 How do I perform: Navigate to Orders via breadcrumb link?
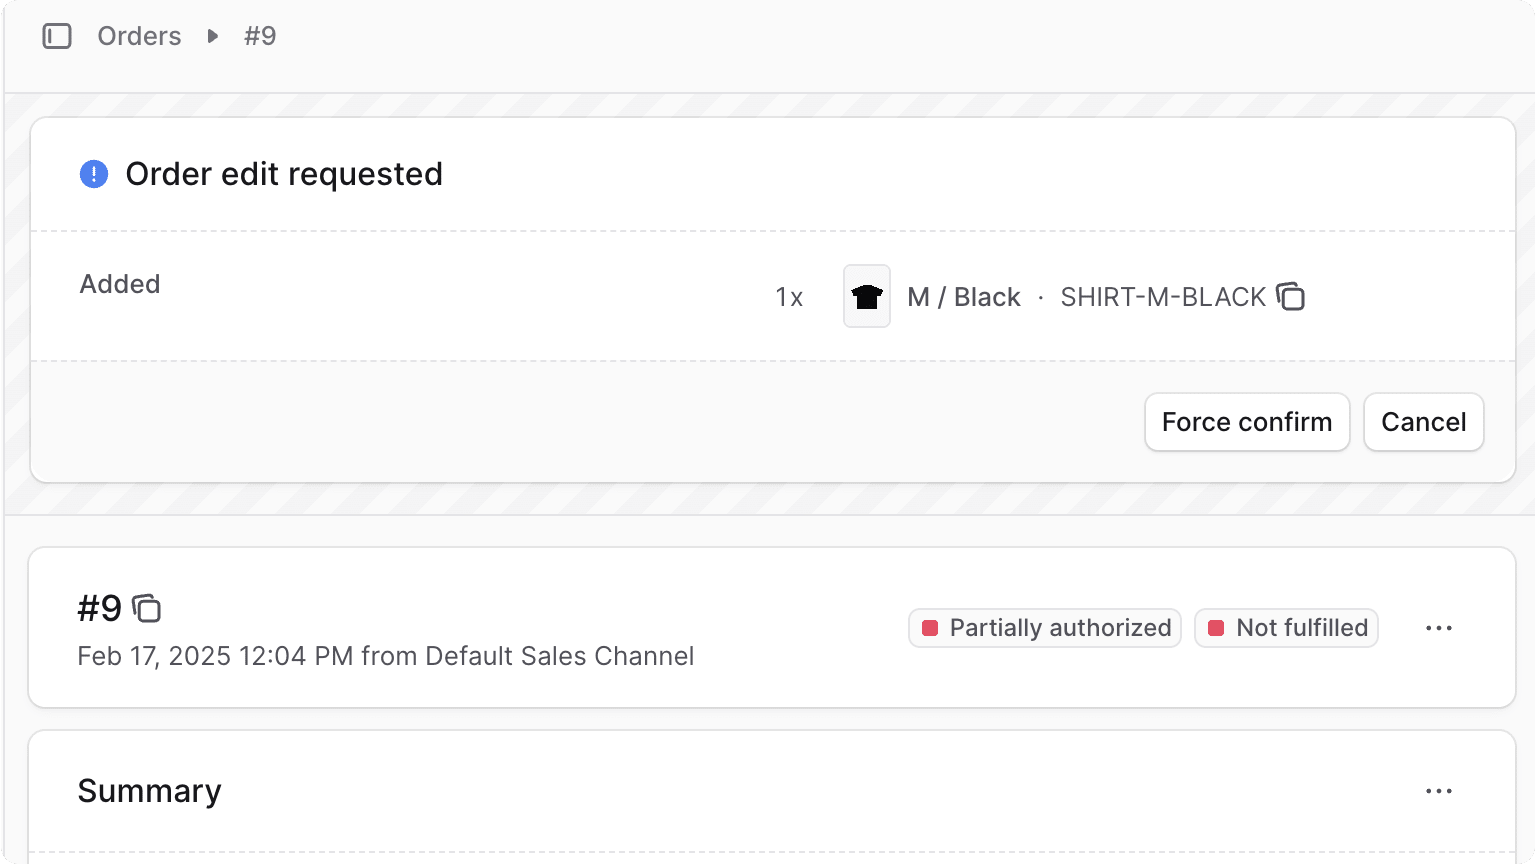139,36
